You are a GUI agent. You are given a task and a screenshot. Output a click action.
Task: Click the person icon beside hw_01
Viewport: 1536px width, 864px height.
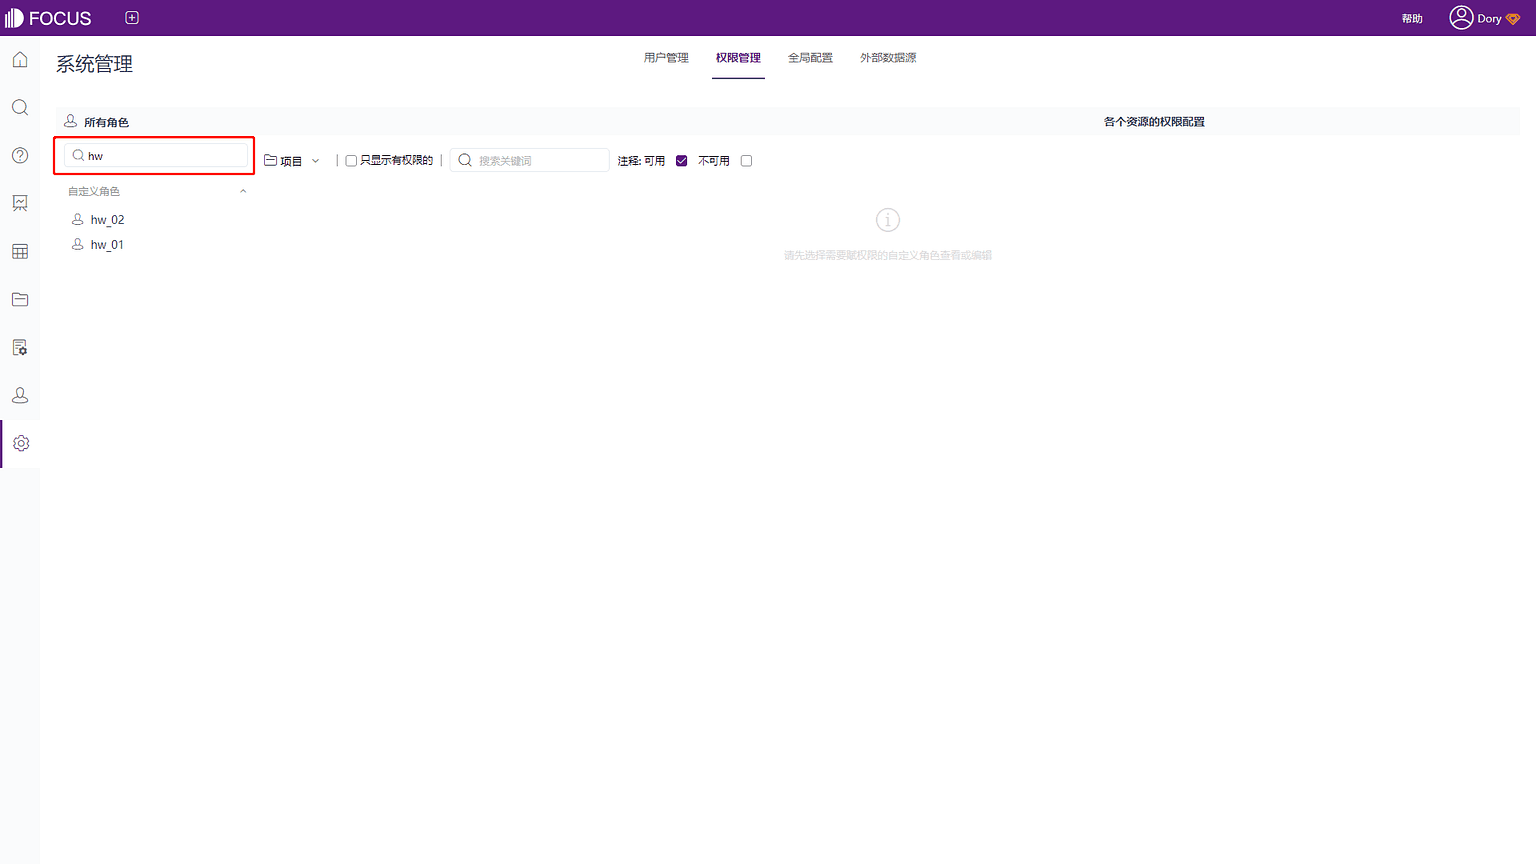tap(78, 244)
